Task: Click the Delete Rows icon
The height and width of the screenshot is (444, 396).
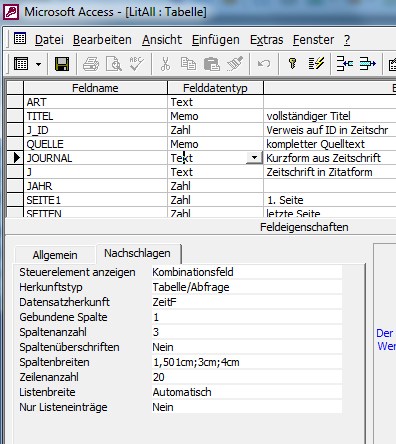Action: [367, 63]
